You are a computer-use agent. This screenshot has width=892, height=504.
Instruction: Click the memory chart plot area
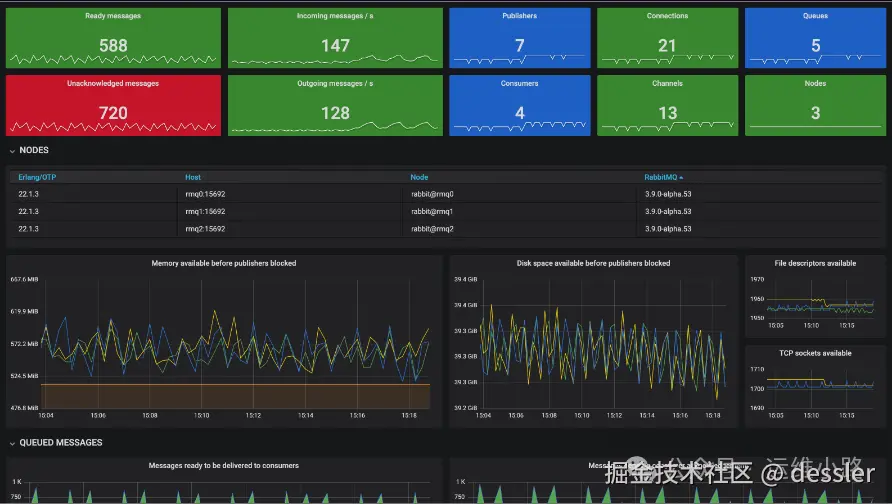pyautogui.click(x=236, y=344)
